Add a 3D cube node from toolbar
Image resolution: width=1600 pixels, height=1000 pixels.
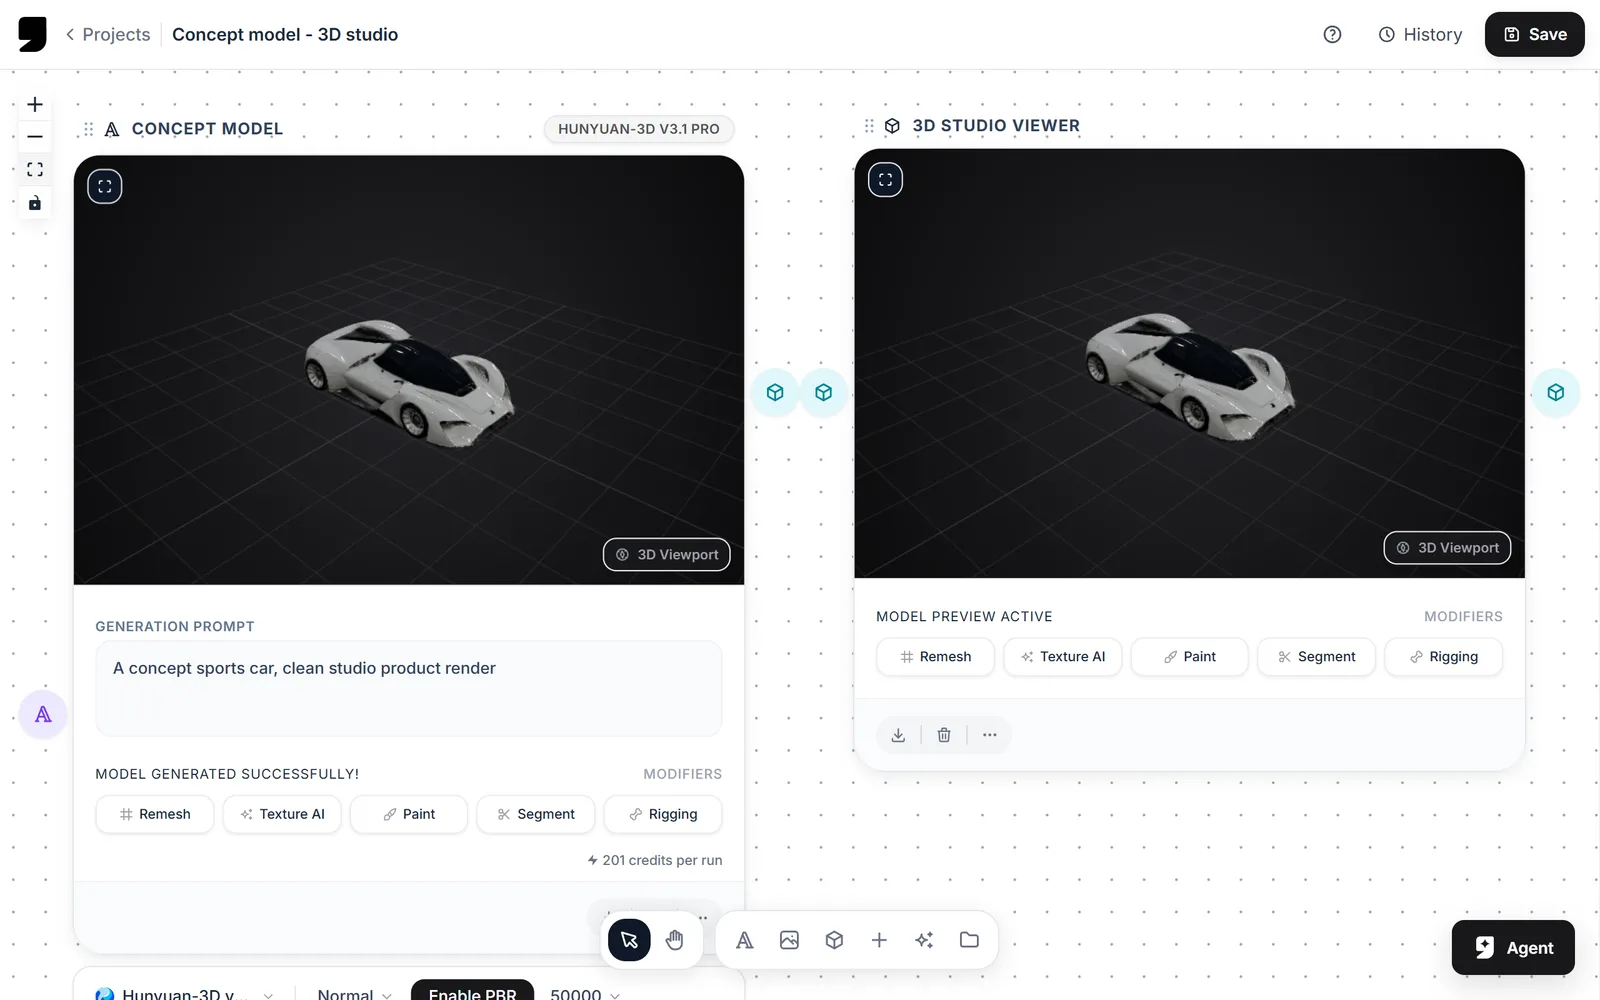click(x=834, y=940)
